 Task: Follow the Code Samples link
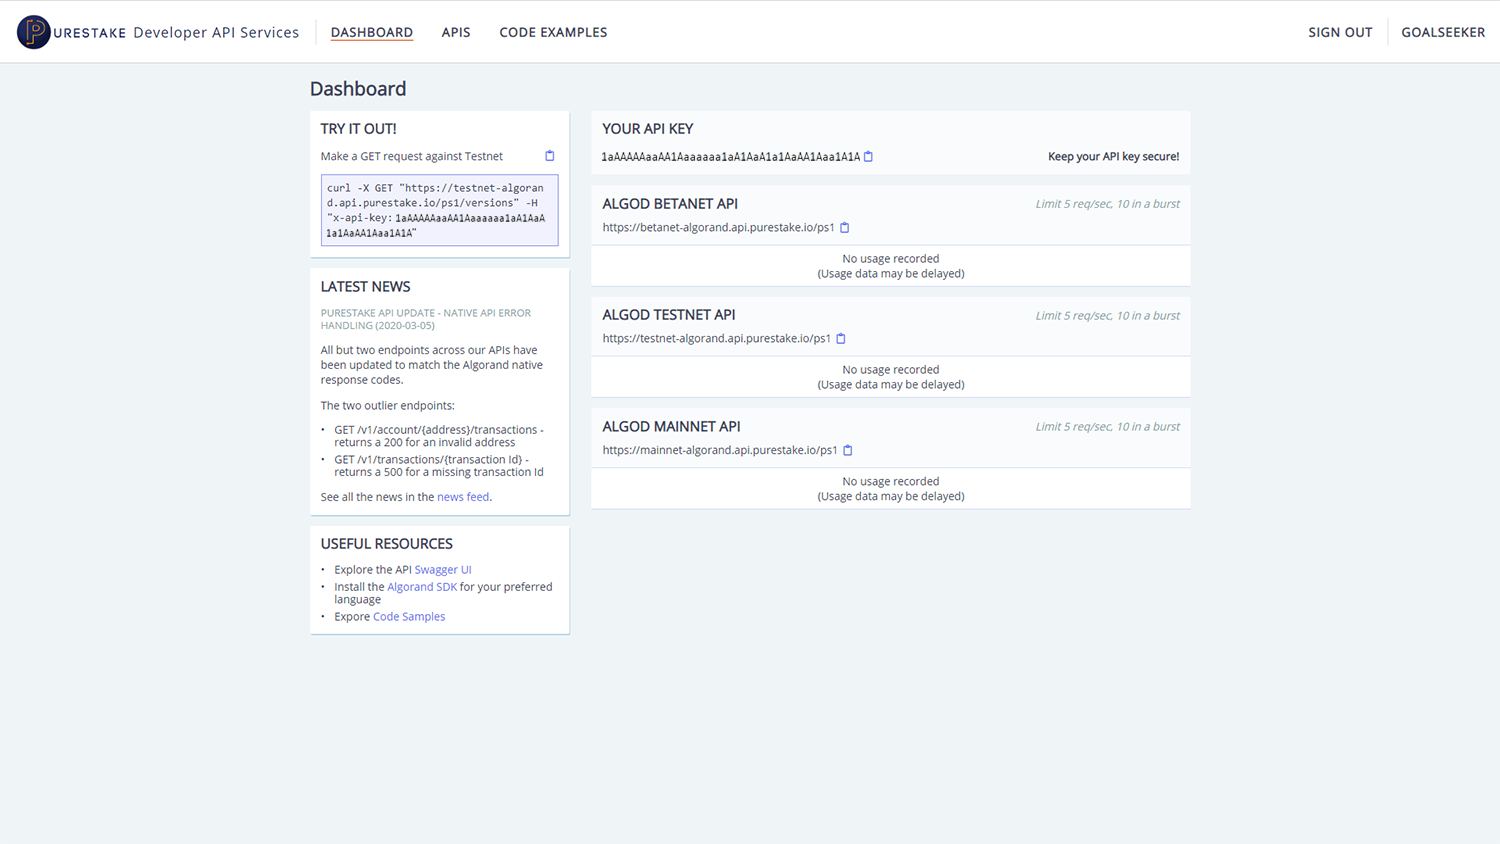(408, 616)
